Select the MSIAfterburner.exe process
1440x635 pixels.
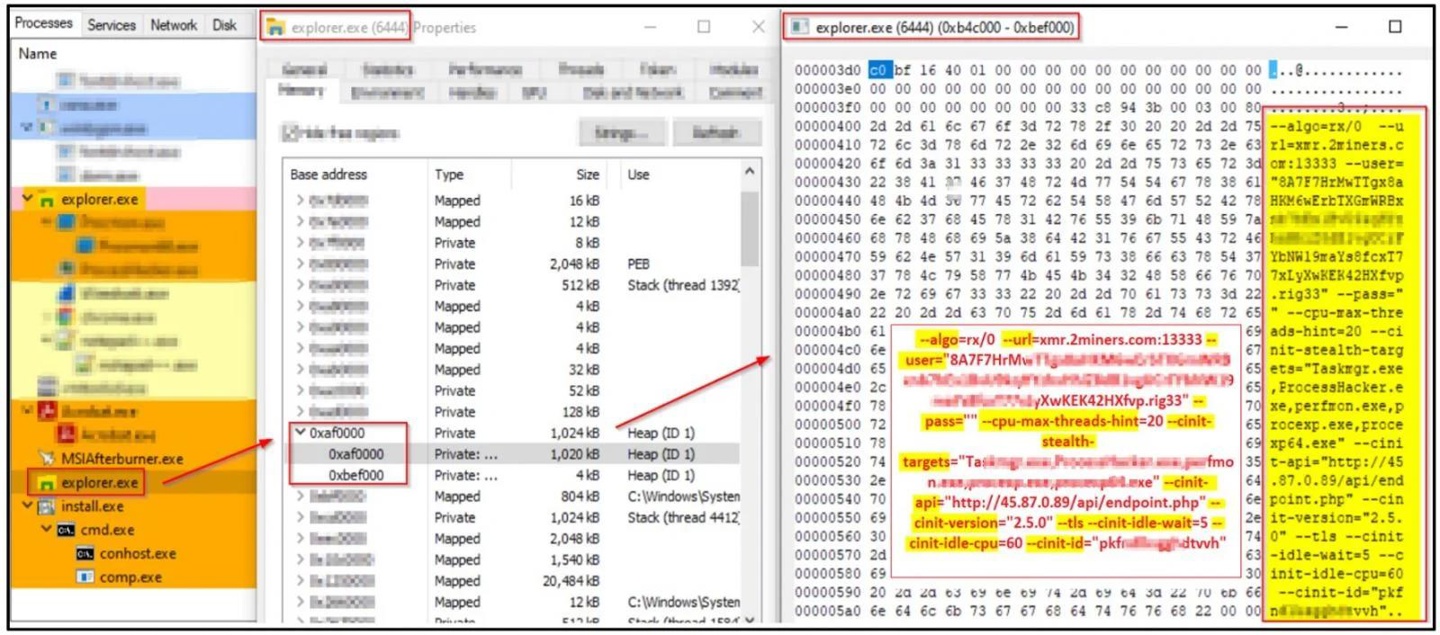tap(134, 459)
